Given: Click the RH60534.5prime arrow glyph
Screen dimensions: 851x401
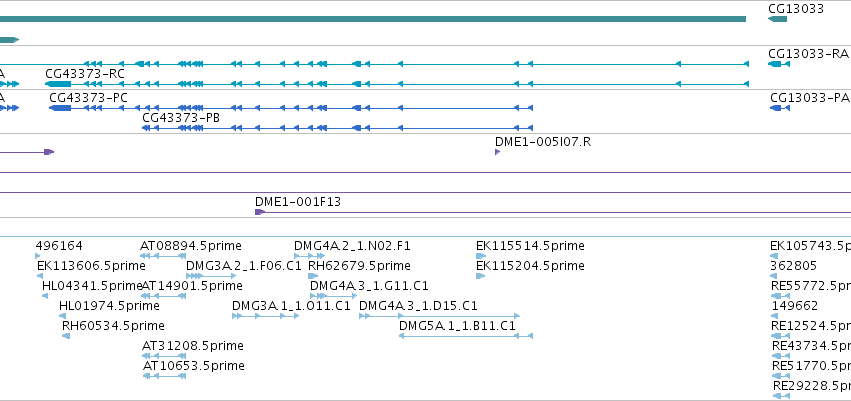Looking at the screenshot, I should pyautogui.click(x=66, y=336).
